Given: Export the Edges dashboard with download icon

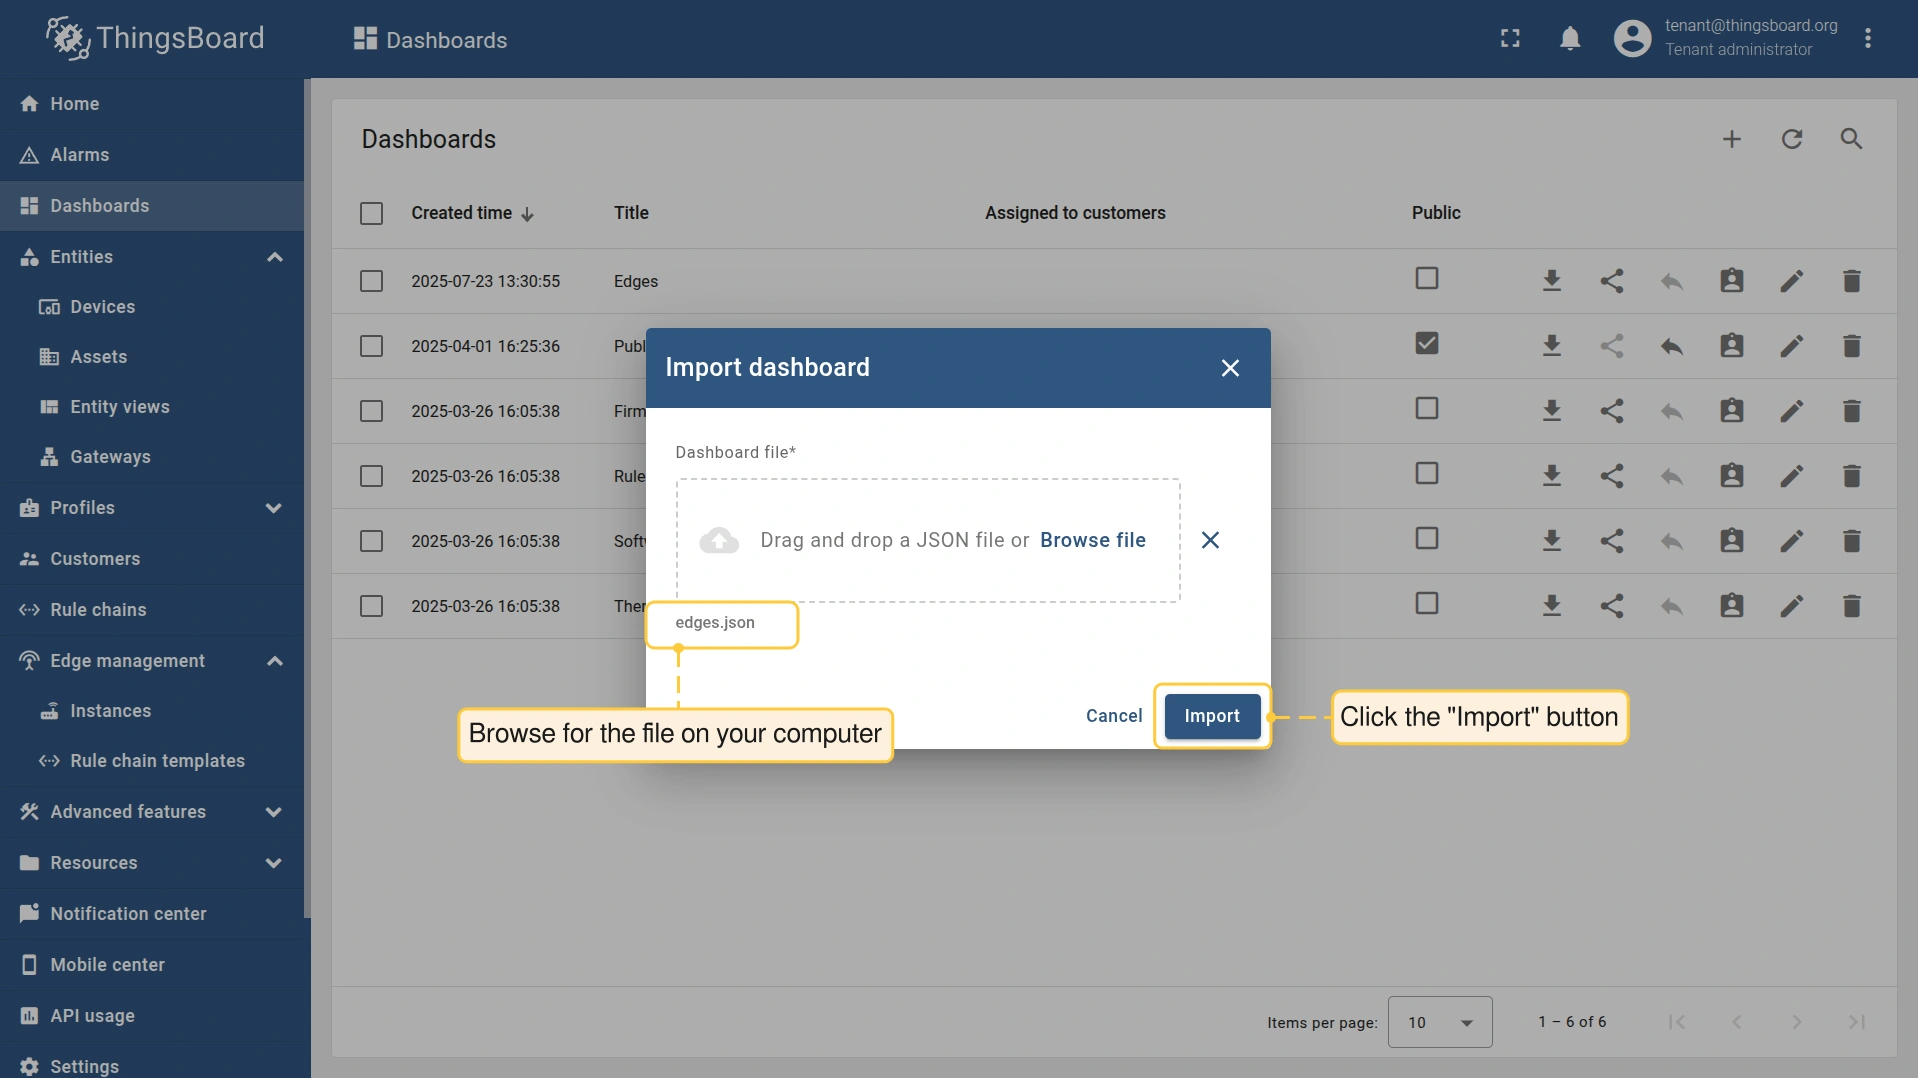Looking at the screenshot, I should click(x=1551, y=281).
